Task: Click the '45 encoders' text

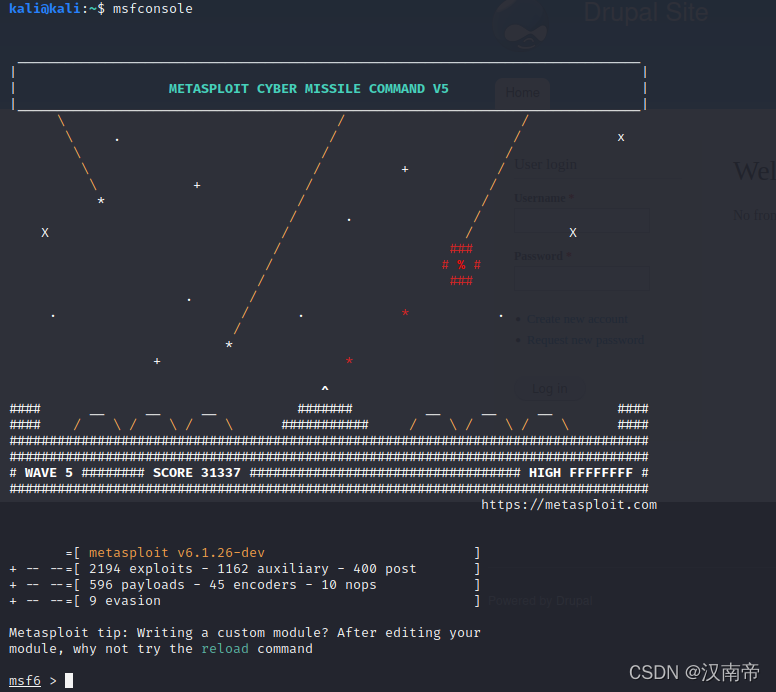Action: [253, 585]
